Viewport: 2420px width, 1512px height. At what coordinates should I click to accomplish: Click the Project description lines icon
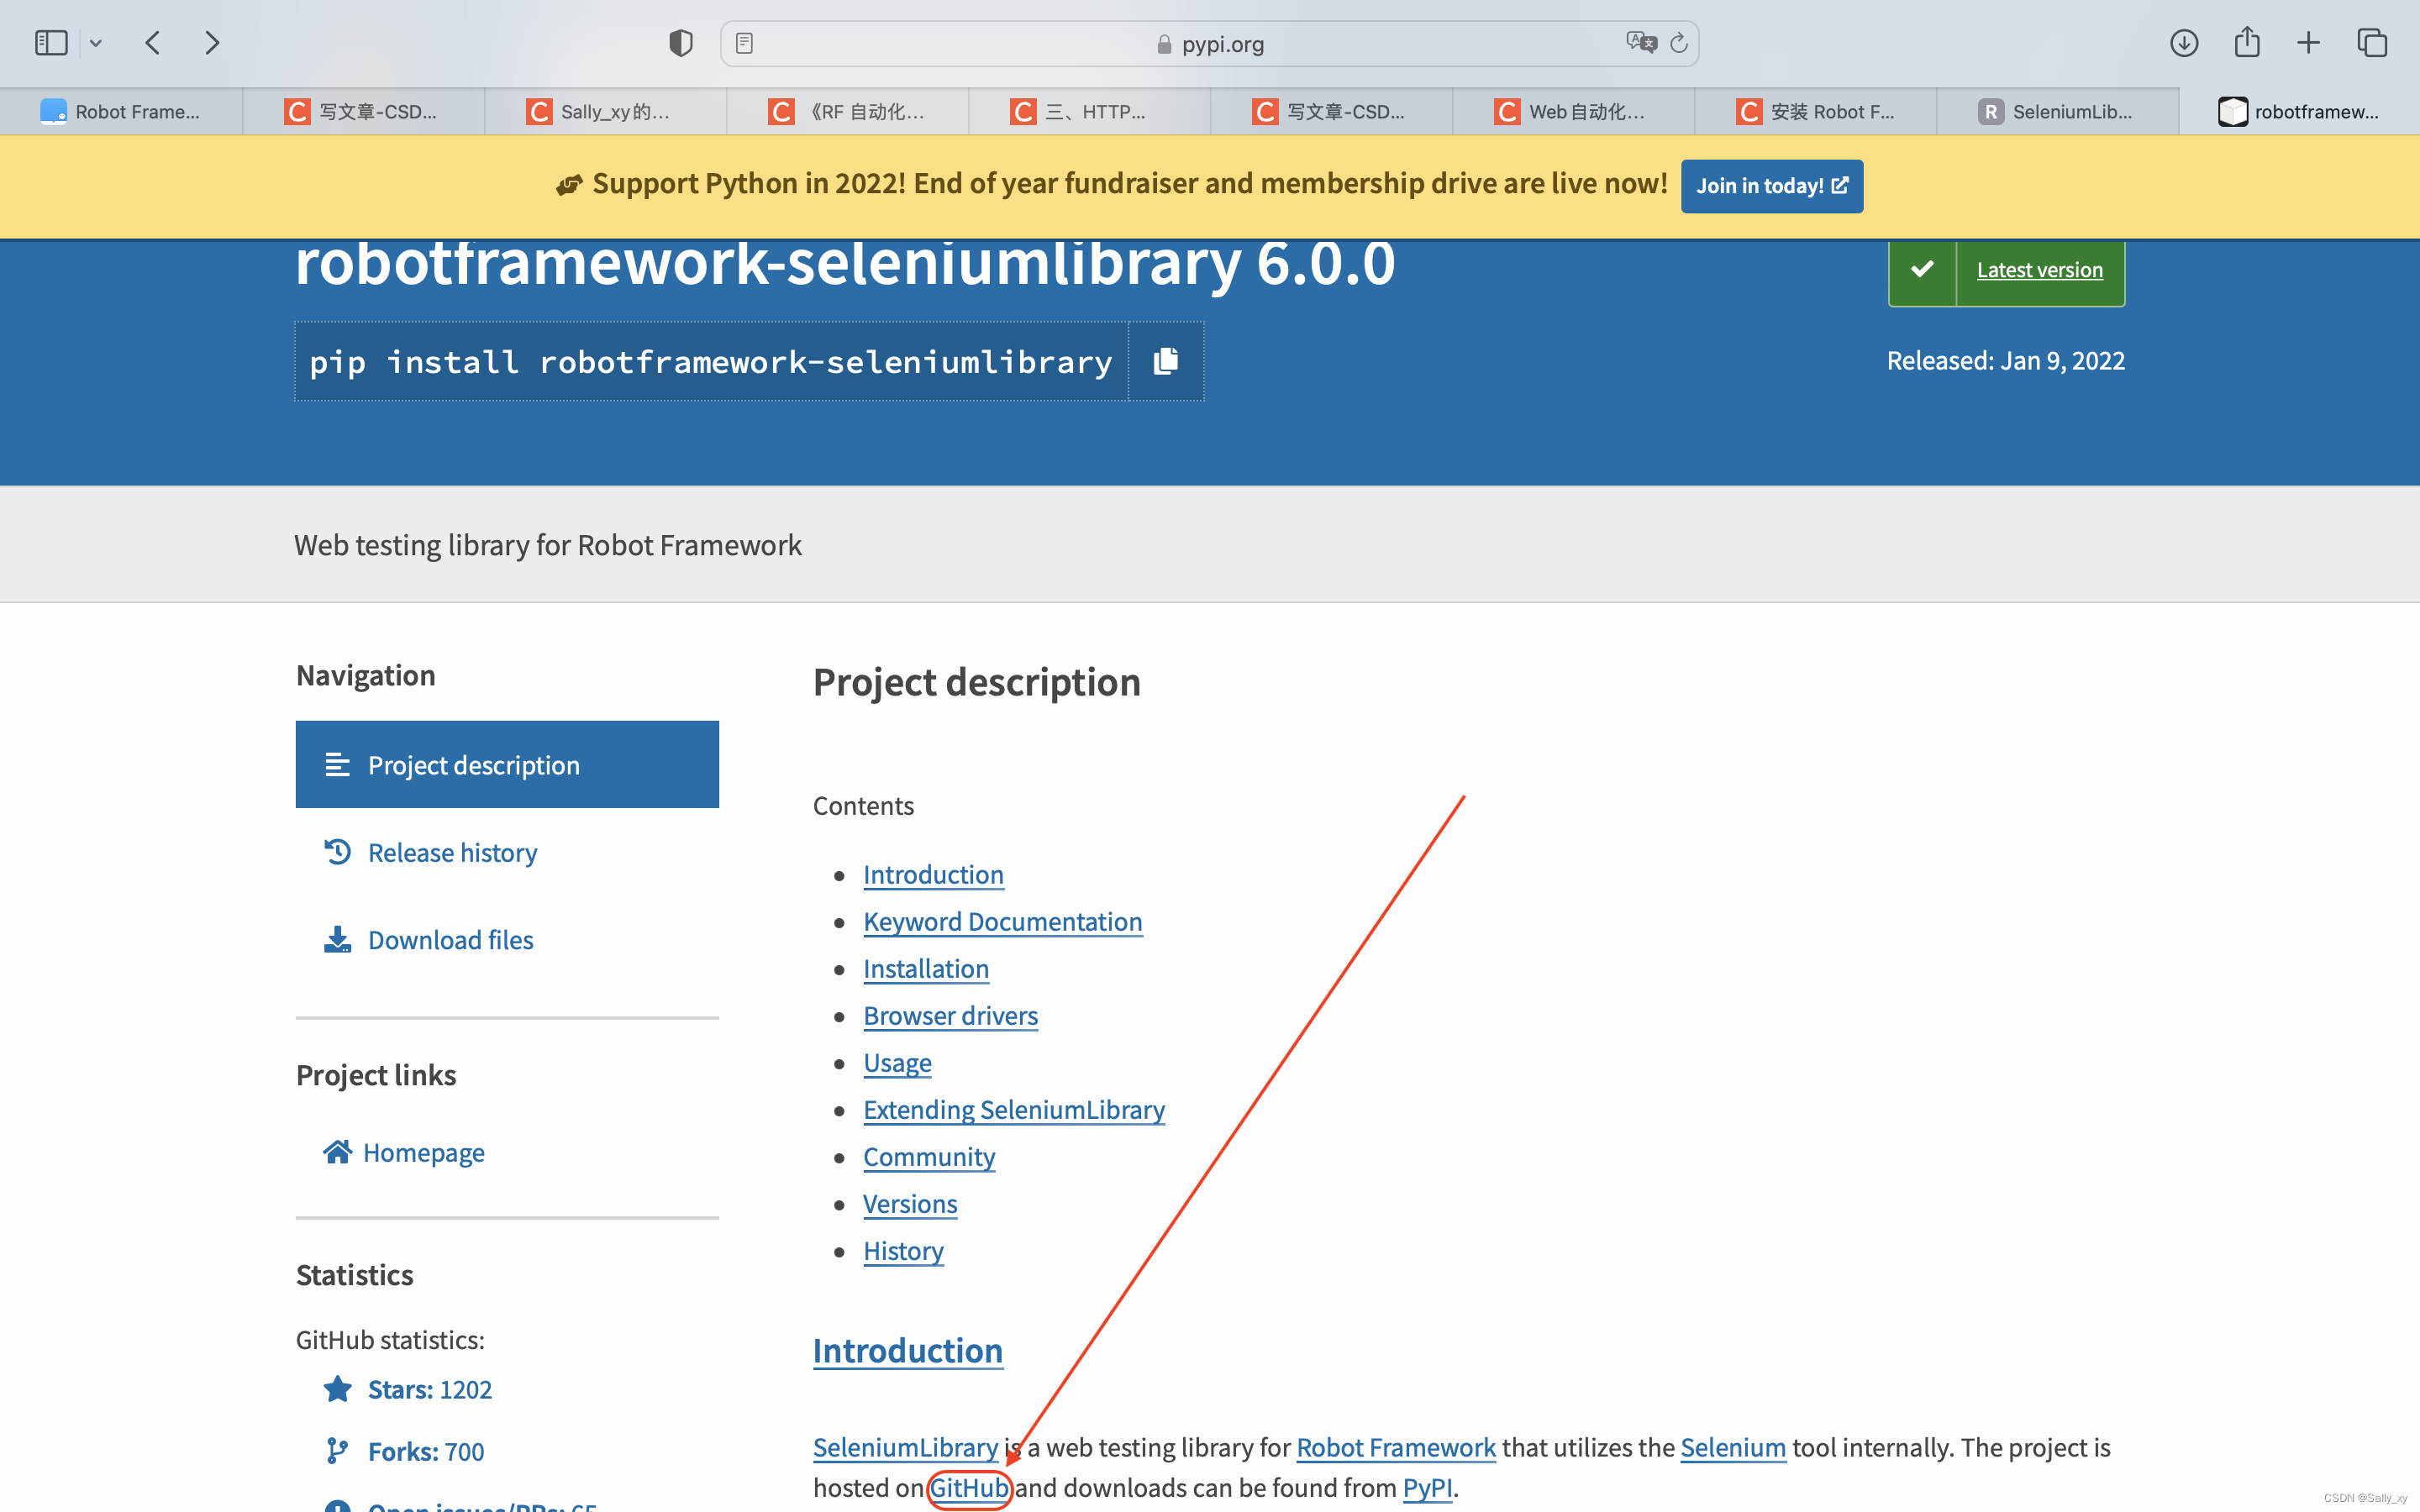click(x=337, y=765)
